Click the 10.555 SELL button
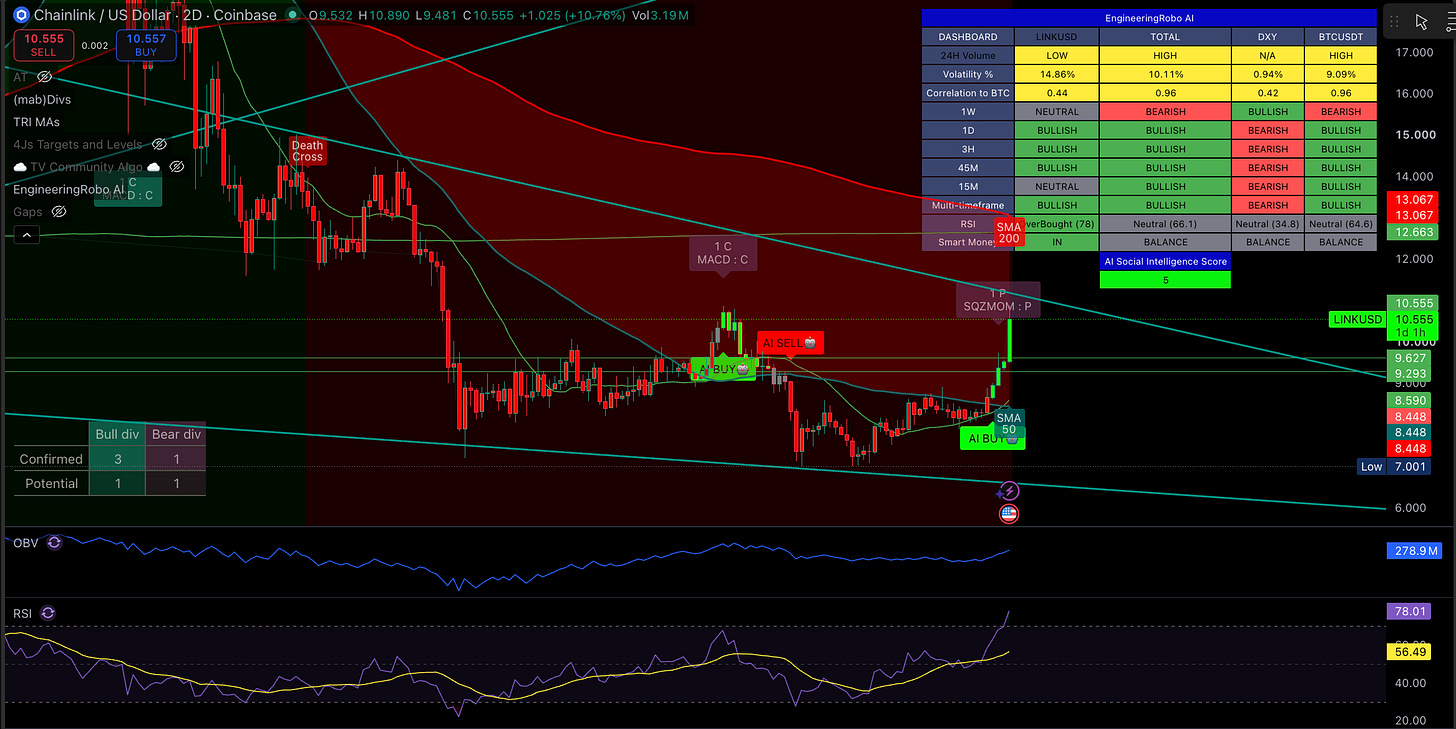1456x729 pixels. click(43, 44)
